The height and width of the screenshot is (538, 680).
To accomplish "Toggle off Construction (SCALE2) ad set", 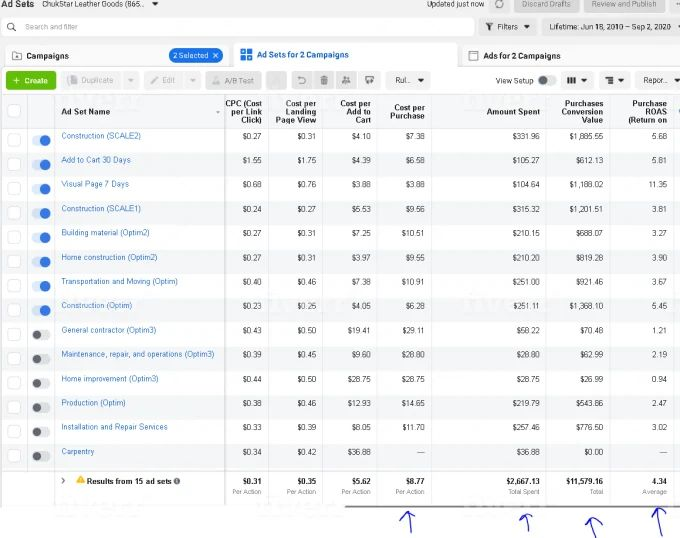I will pos(41,140).
